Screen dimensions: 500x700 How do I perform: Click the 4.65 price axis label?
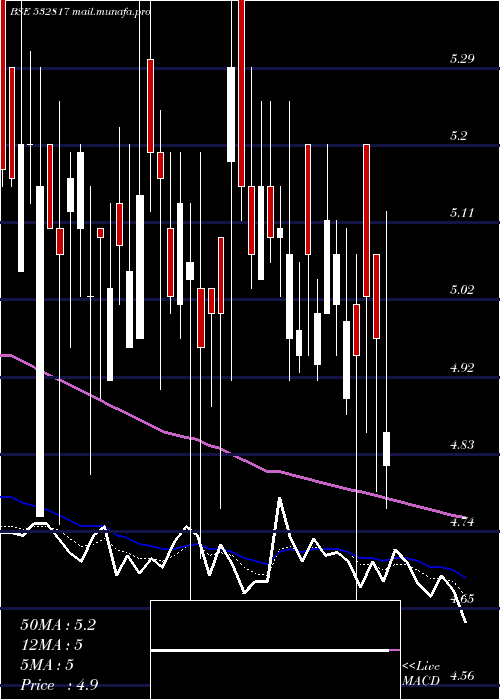(x=462, y=599)
